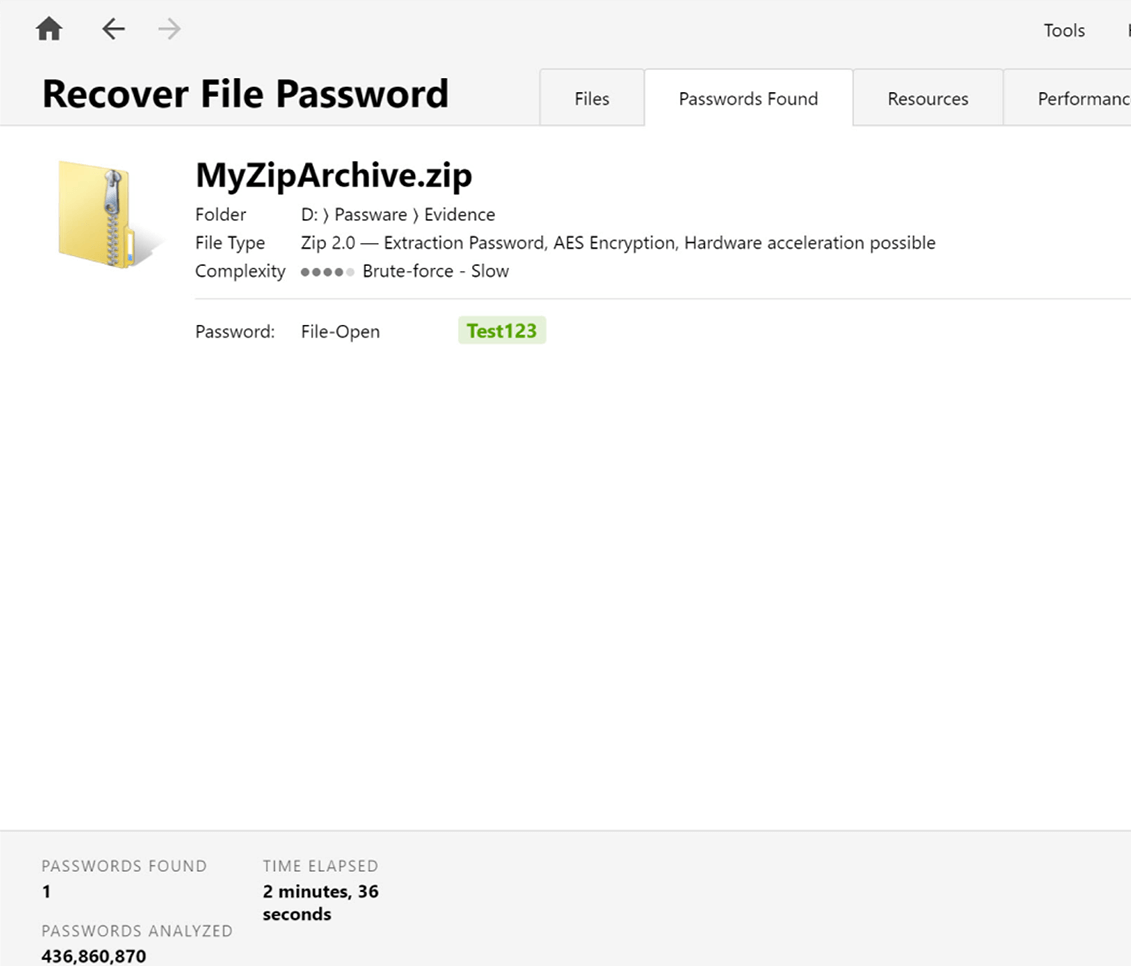The height and width of the screenshot is (966, 1131).
Task: Click the Recover File Password heading
Action: coord(245,94)
